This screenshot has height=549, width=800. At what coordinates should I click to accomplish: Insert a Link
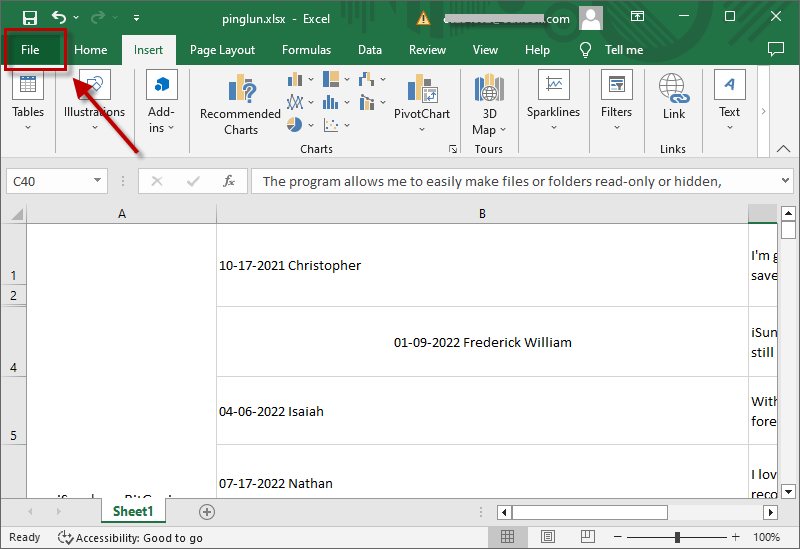point(673,97)
